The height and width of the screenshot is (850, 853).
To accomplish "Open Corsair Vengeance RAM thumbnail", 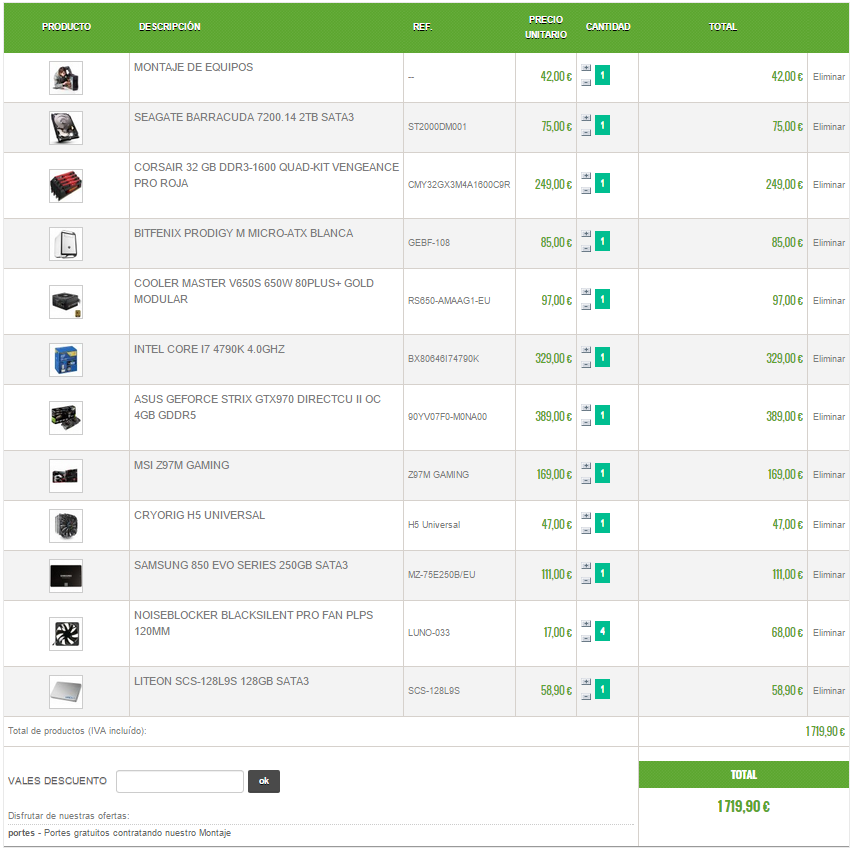I will (x=66, y=186).
